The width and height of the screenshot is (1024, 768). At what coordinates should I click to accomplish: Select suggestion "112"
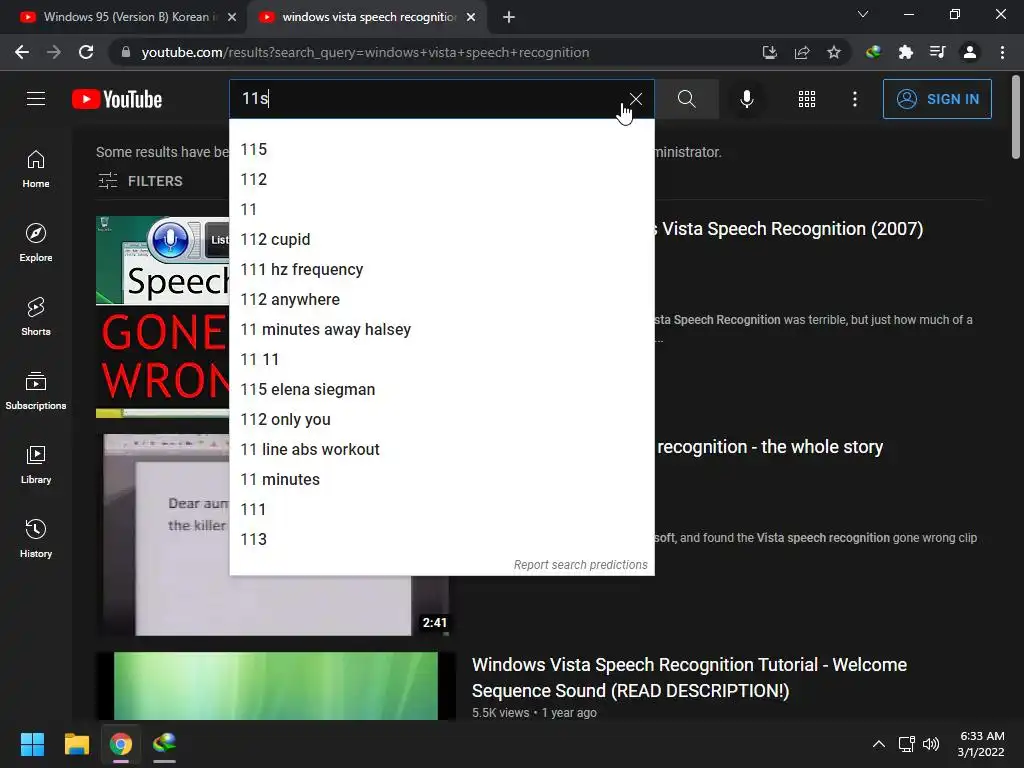pos(441,180)
